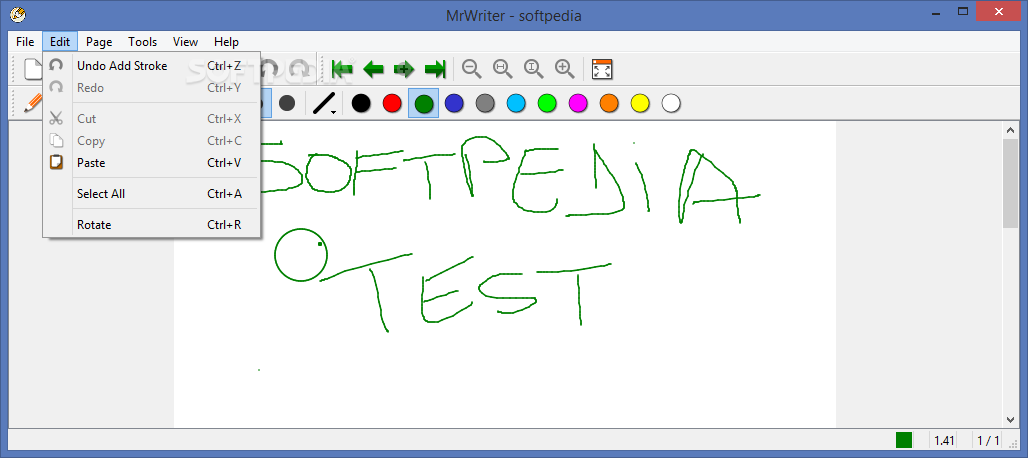
Task: Go to the first page arrow
Action: click(342, 69)
